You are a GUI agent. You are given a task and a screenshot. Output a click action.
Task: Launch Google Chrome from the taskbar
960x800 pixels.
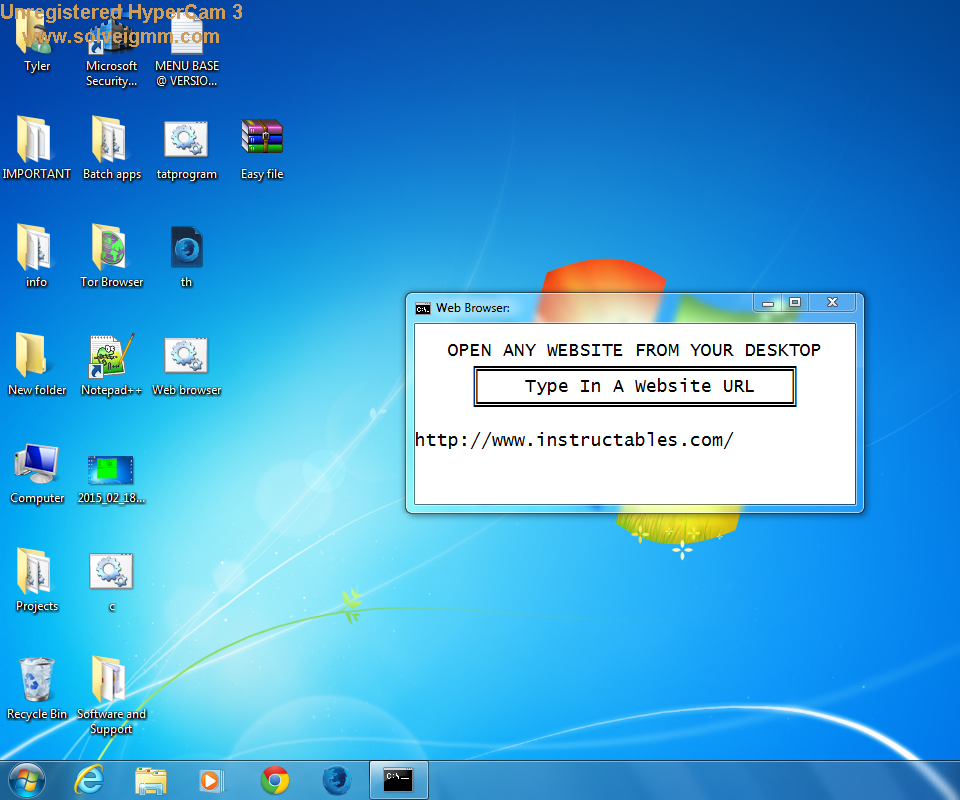pos(275,780)
